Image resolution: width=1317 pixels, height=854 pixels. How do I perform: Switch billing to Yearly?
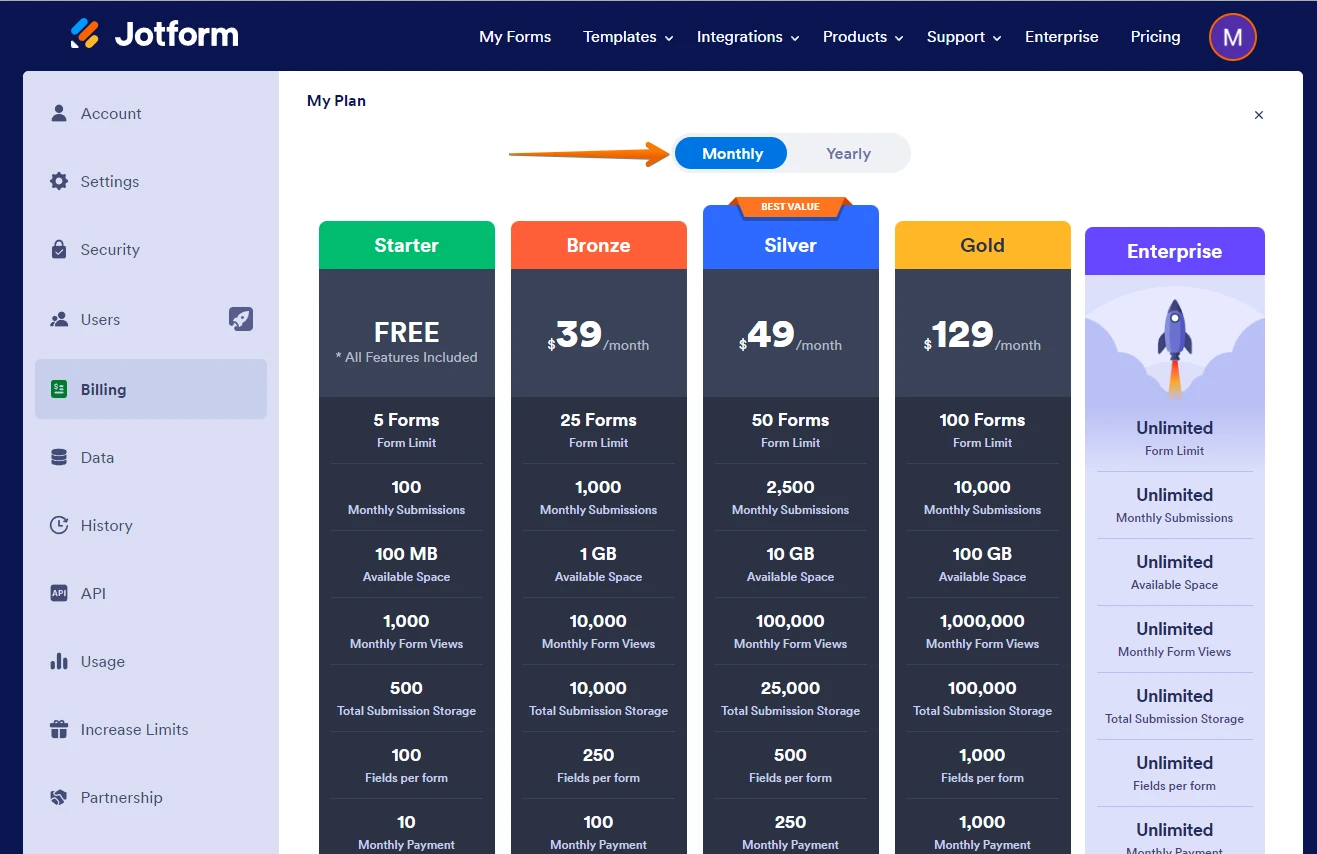pos(847,153)
